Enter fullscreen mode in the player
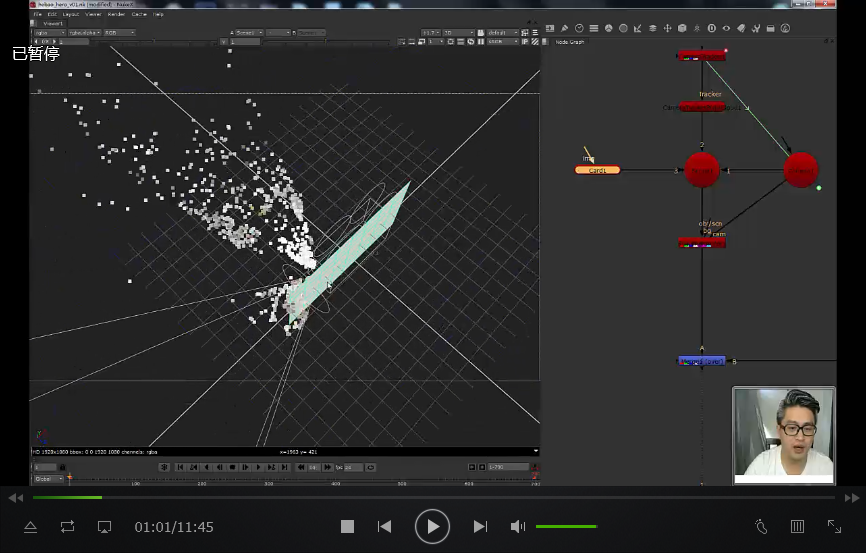 [834, 526]
